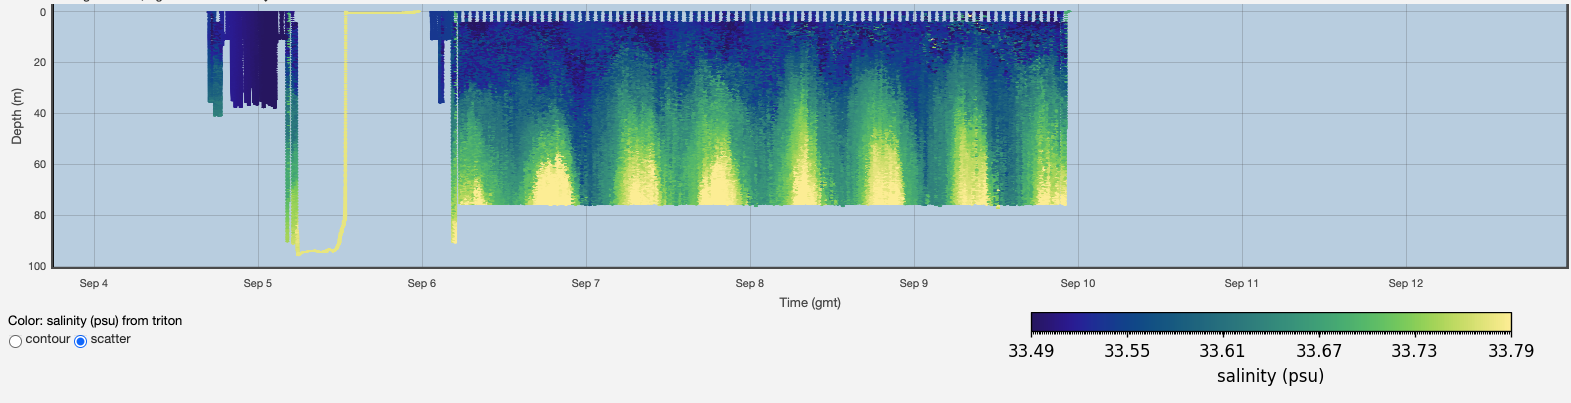The width and height of the screenshot is (1571, 403).
Task: Click the Sep 8 time axis label
Action: [x=750, y=283]
